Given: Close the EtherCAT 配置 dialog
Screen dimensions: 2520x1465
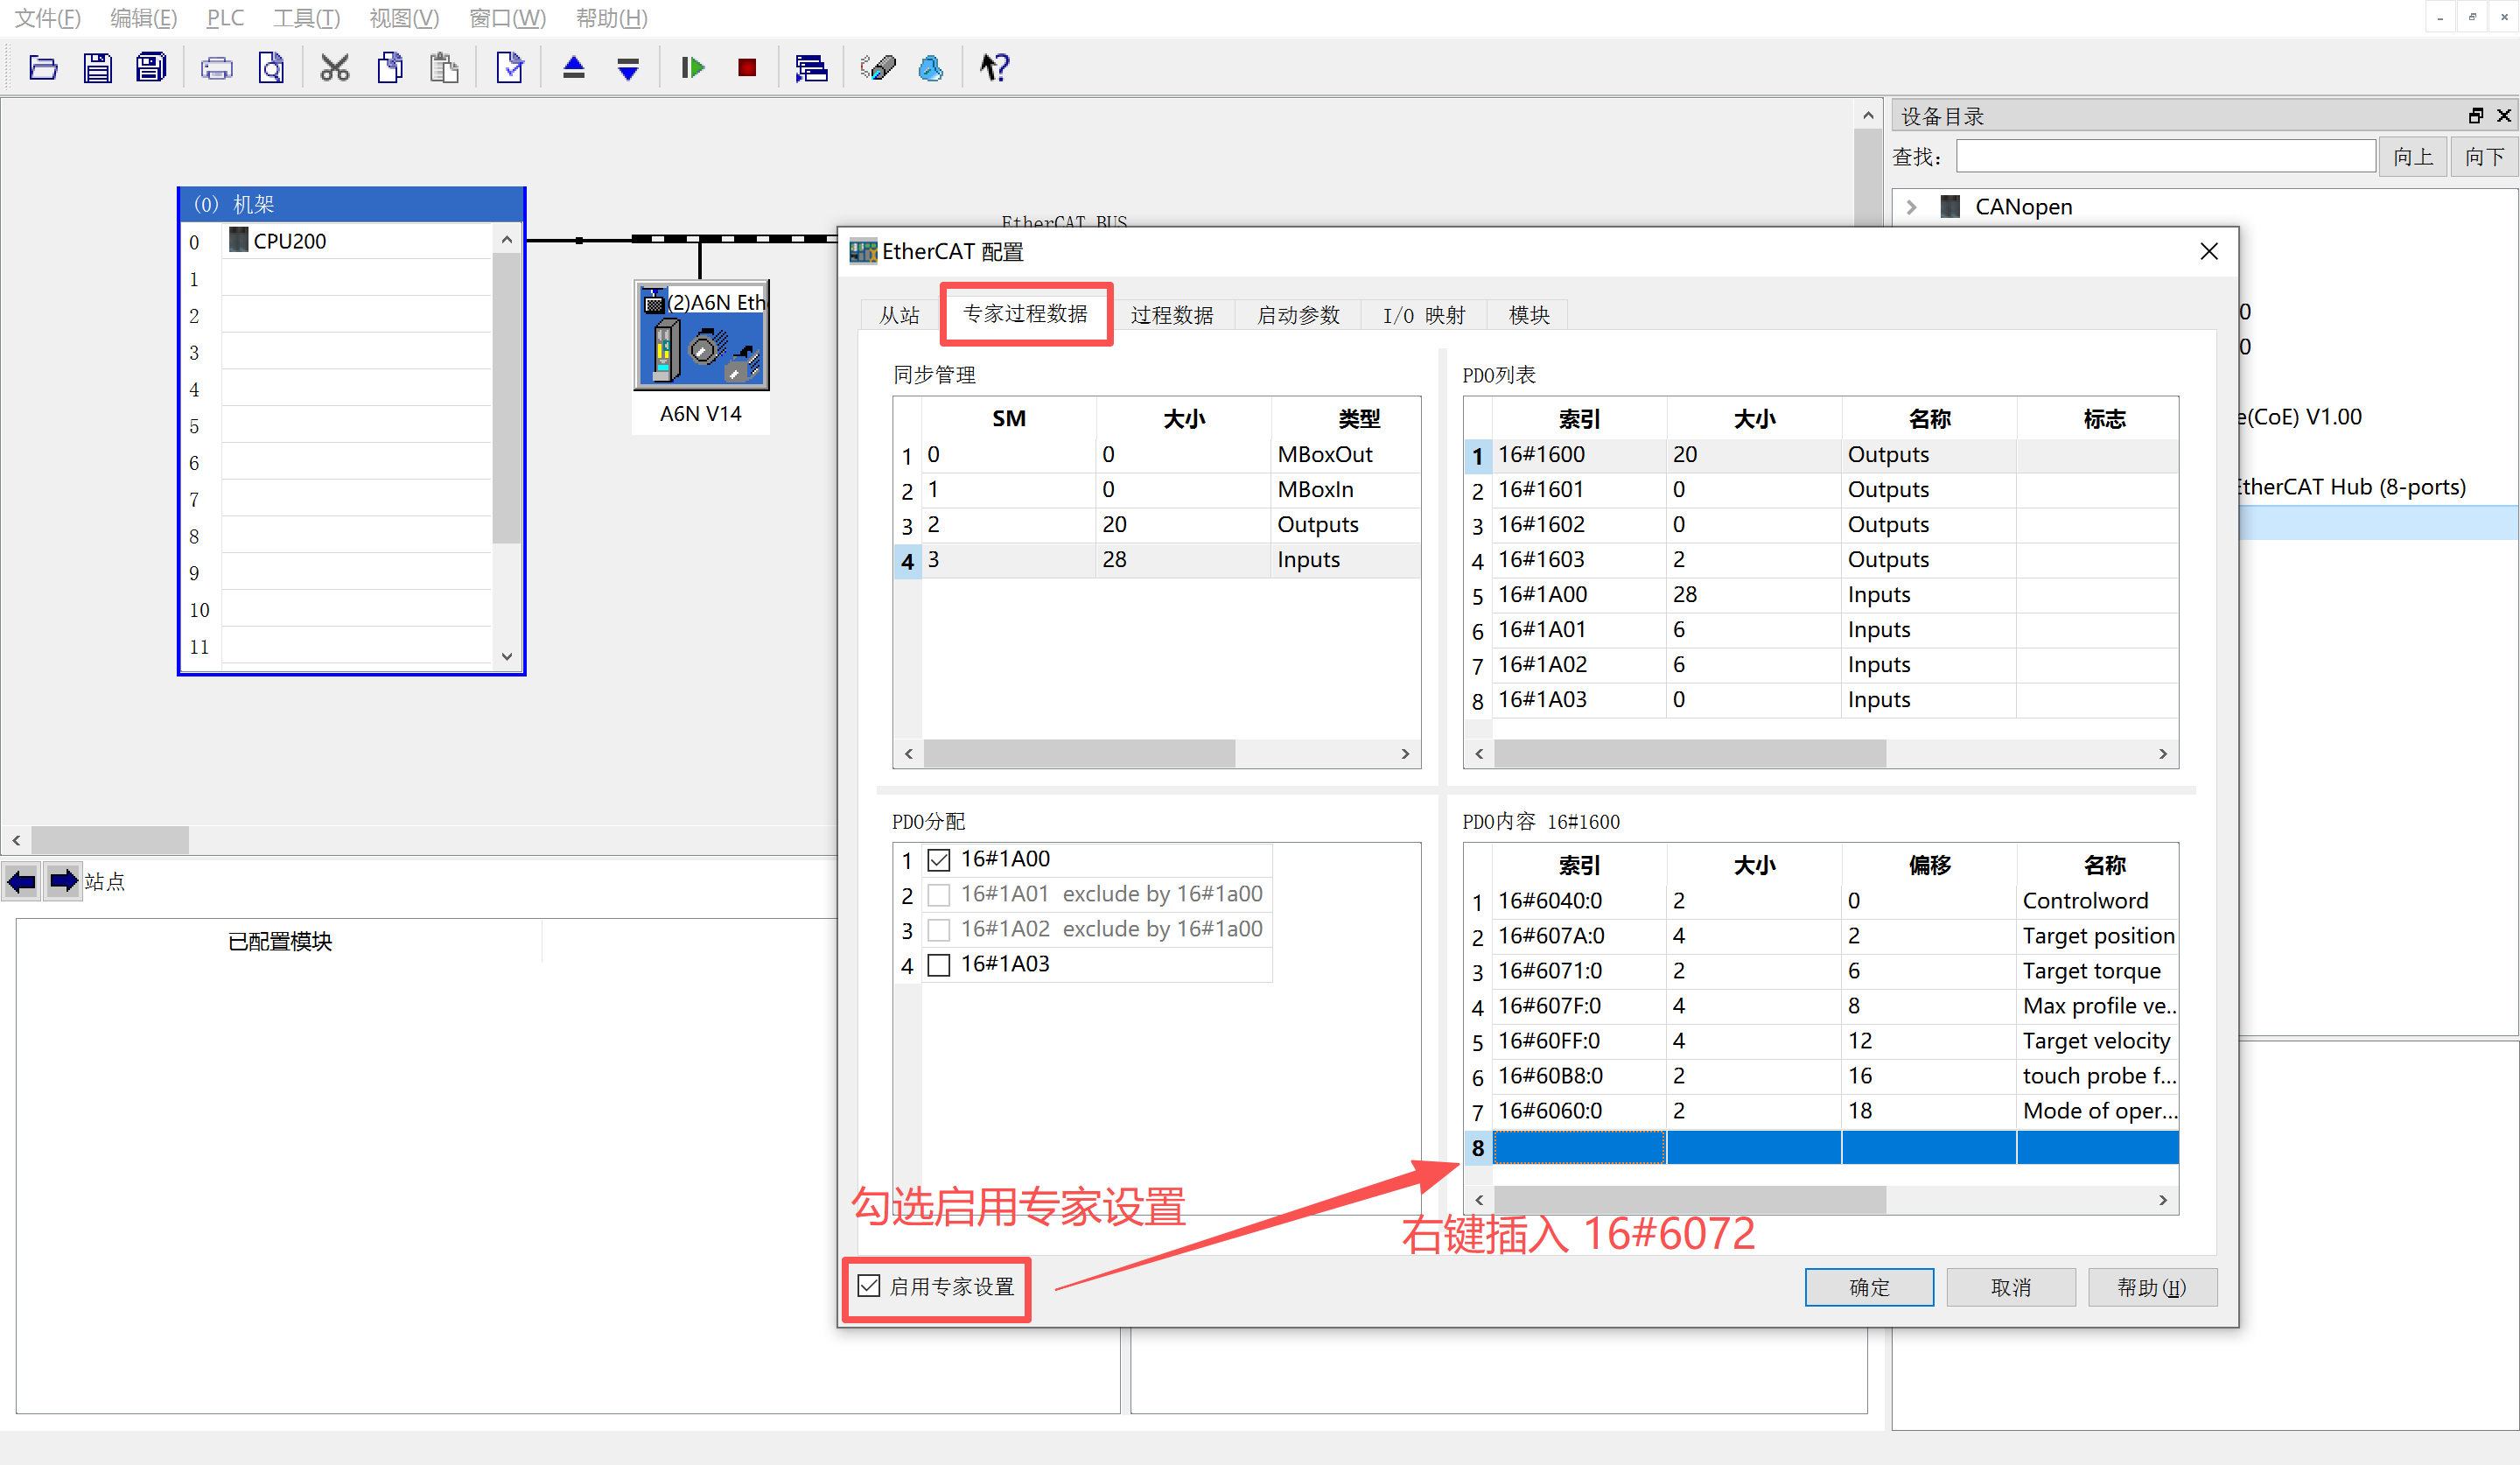Looking at the screenshot, I should coord(2209,251).
